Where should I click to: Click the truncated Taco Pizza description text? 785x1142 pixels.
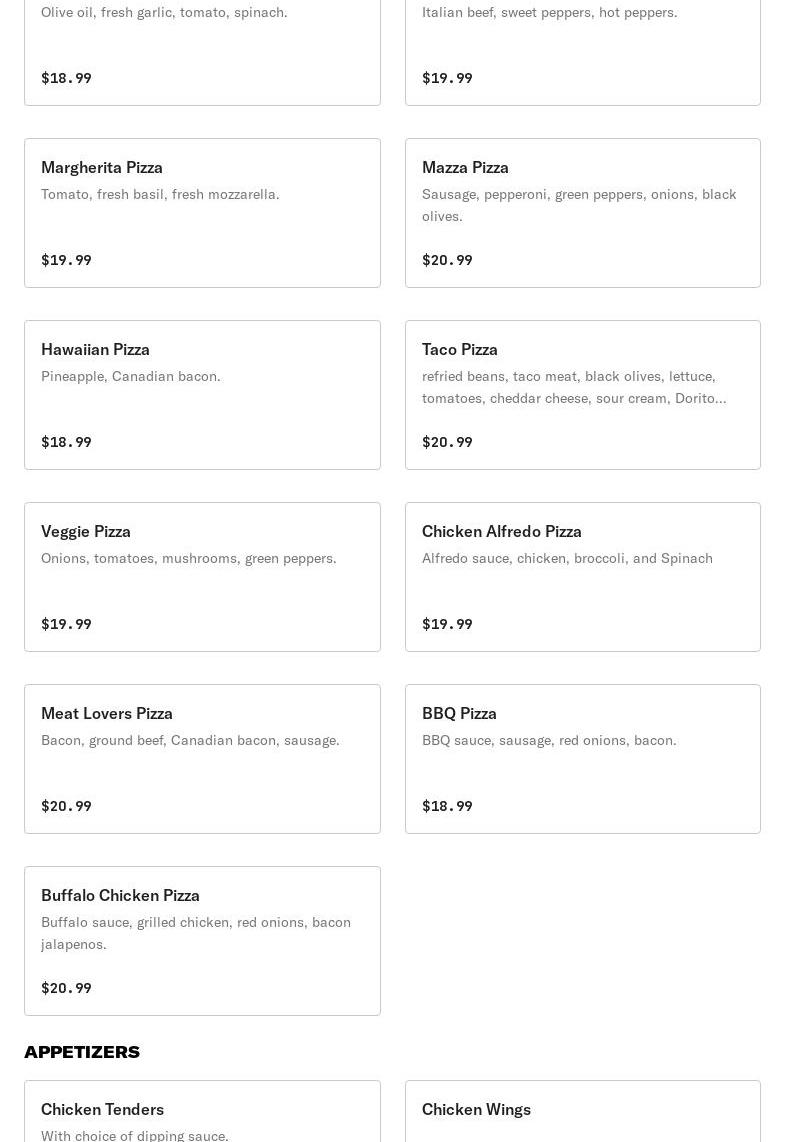[x=574, y=387]
